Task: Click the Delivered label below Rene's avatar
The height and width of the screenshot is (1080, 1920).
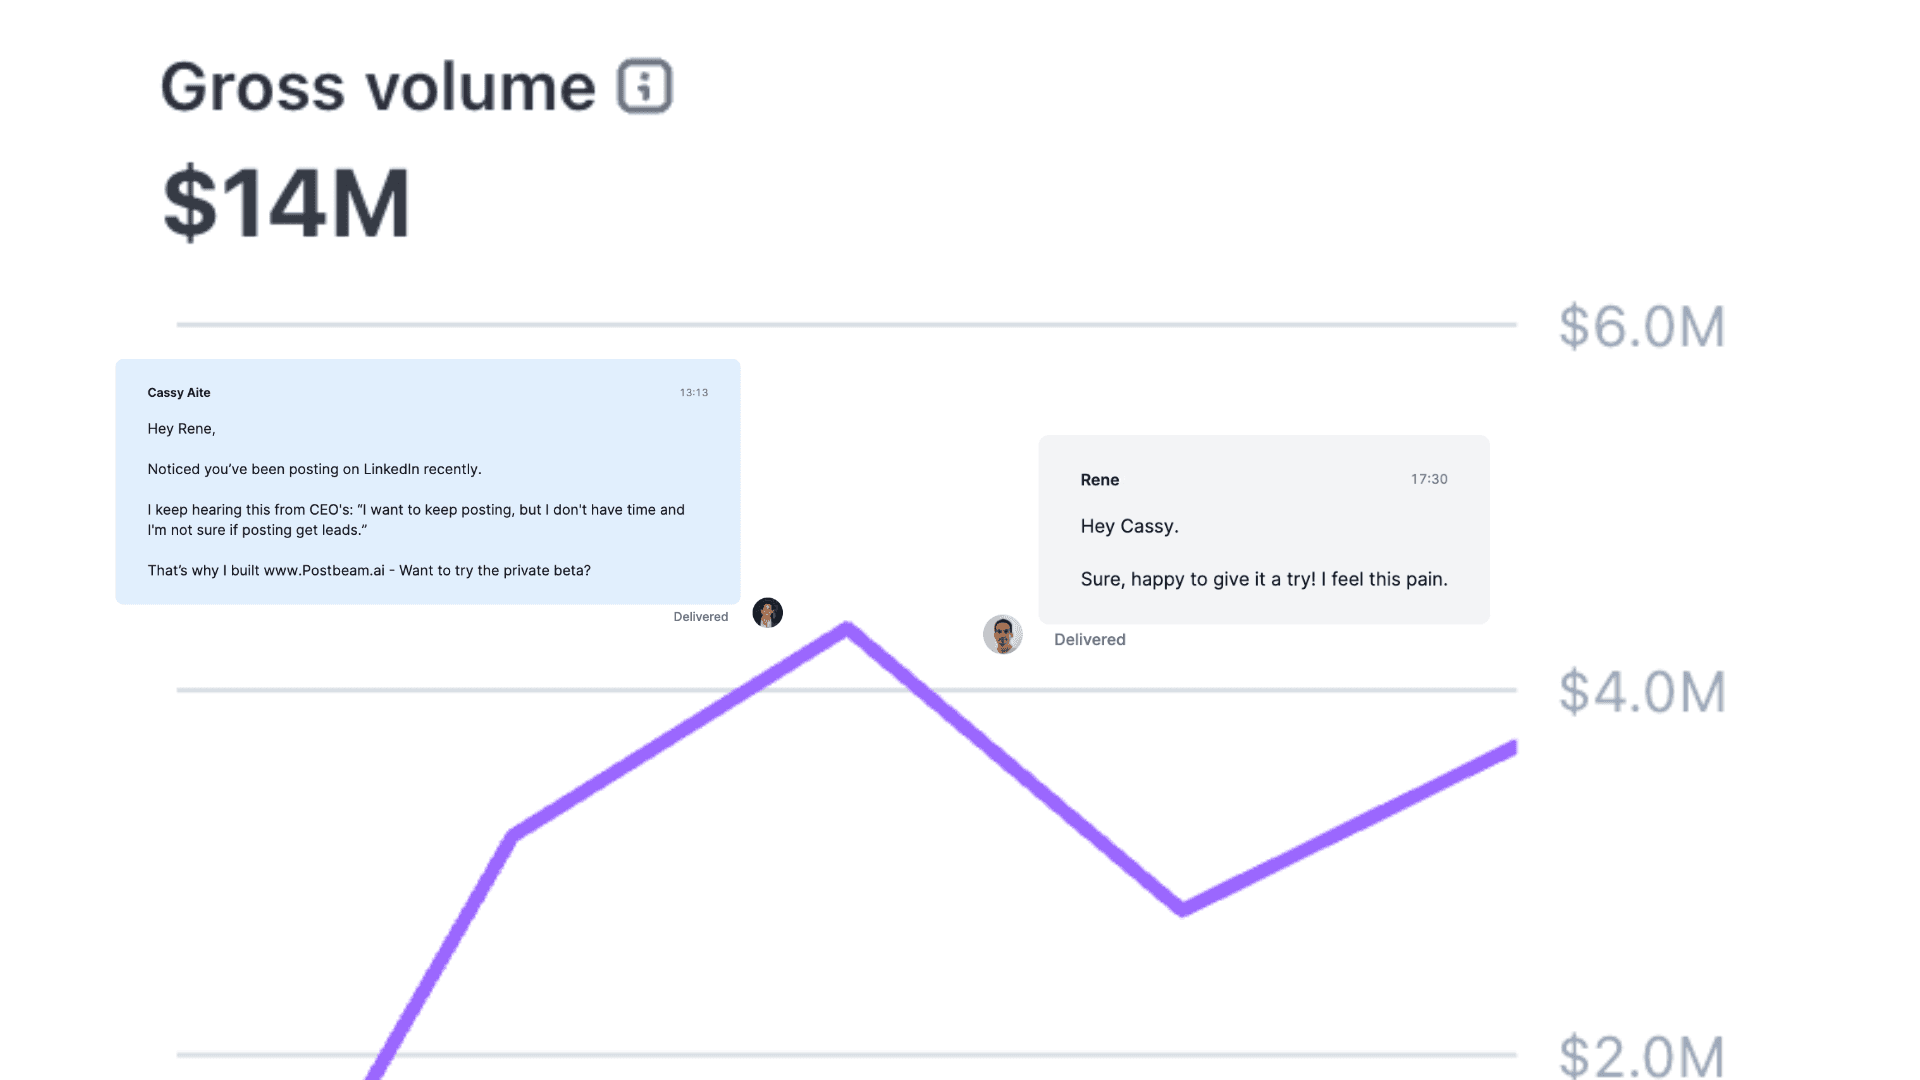Action: coord(1089,639)
